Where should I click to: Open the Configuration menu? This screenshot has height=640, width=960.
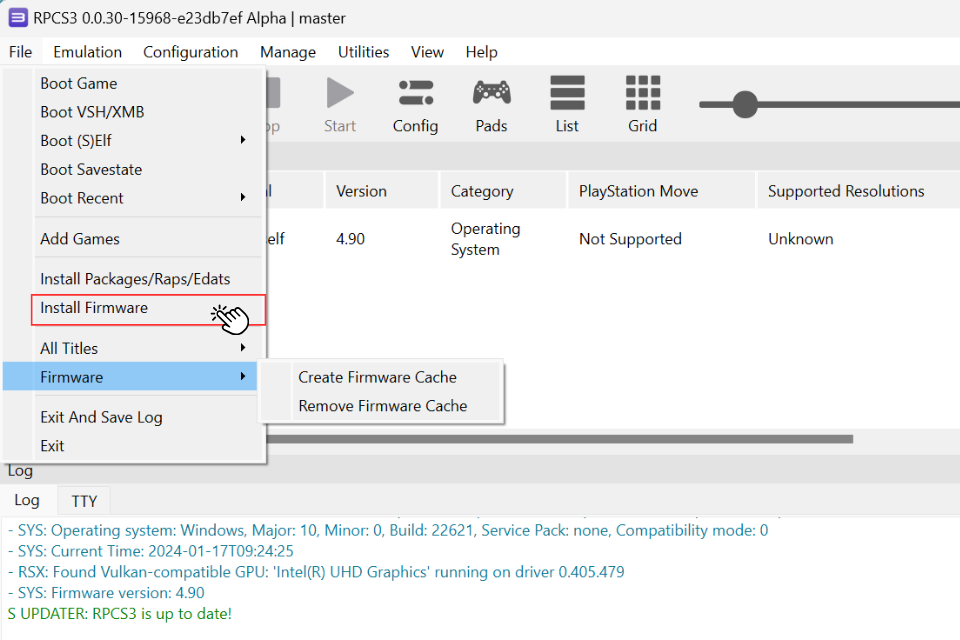(x=190, y=52)
